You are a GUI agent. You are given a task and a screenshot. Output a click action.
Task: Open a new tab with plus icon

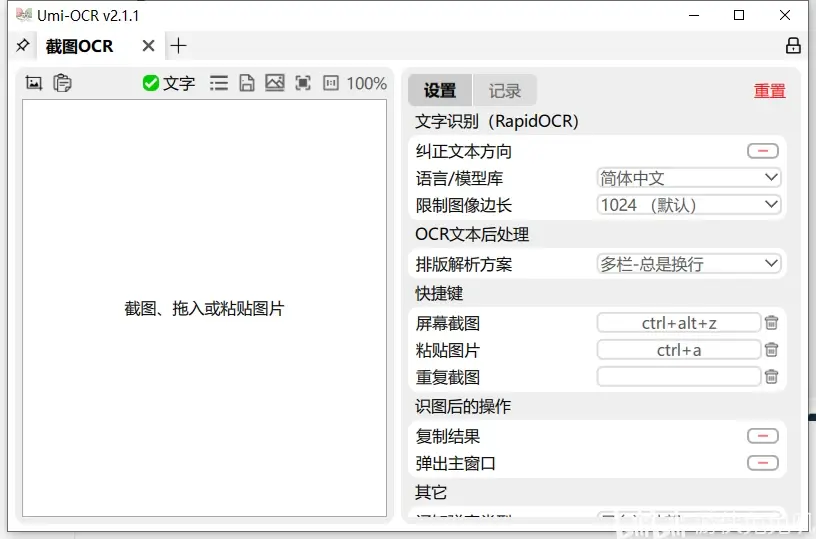click(x=178, y=46)
